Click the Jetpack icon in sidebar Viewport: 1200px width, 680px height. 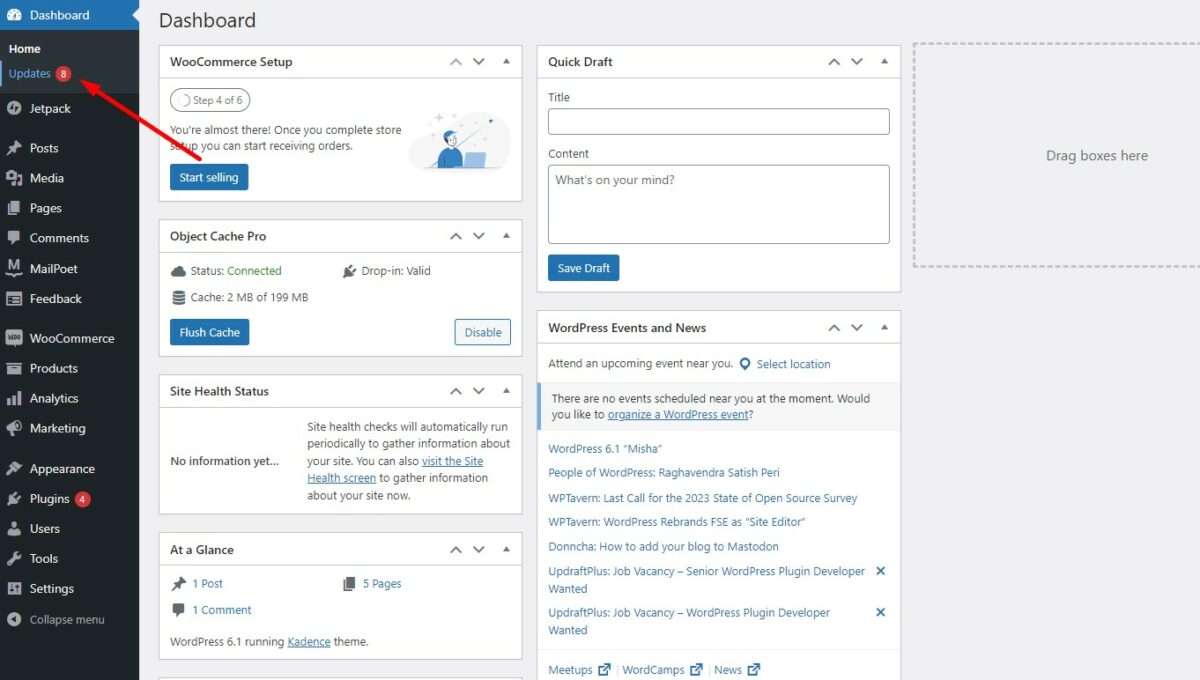(x=14, y=108)
